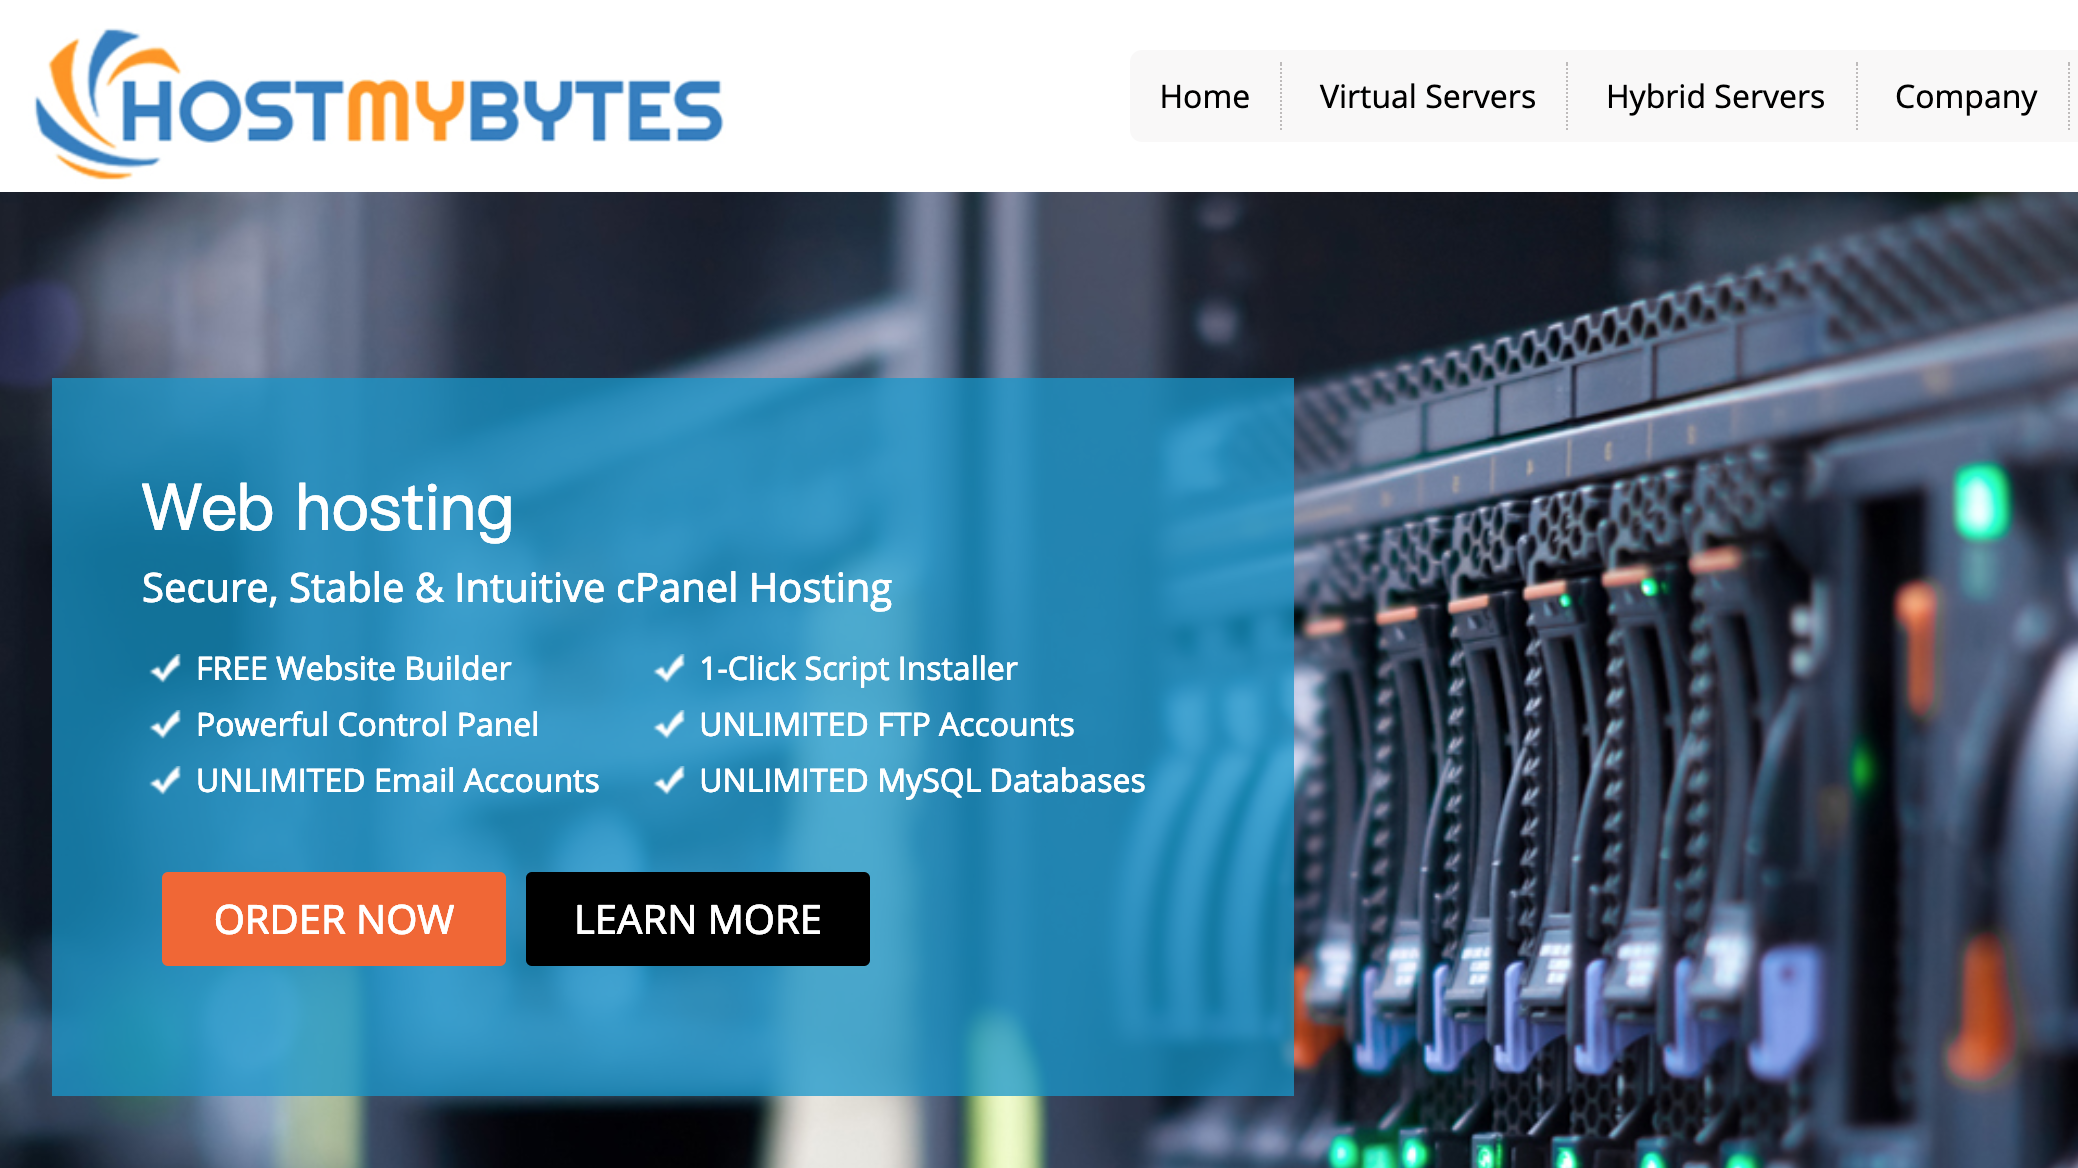The width and height of the screenshot is (2078, 1168).
Task: Open the Company menu
Action: coord(1965,97)
